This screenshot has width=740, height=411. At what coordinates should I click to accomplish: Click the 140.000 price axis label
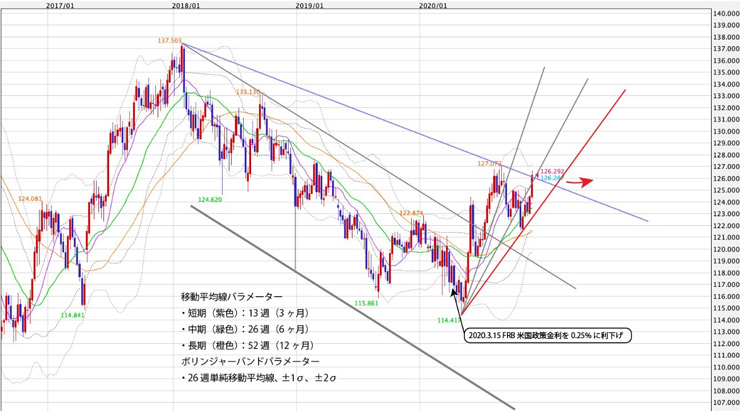[x=727, y=14]
